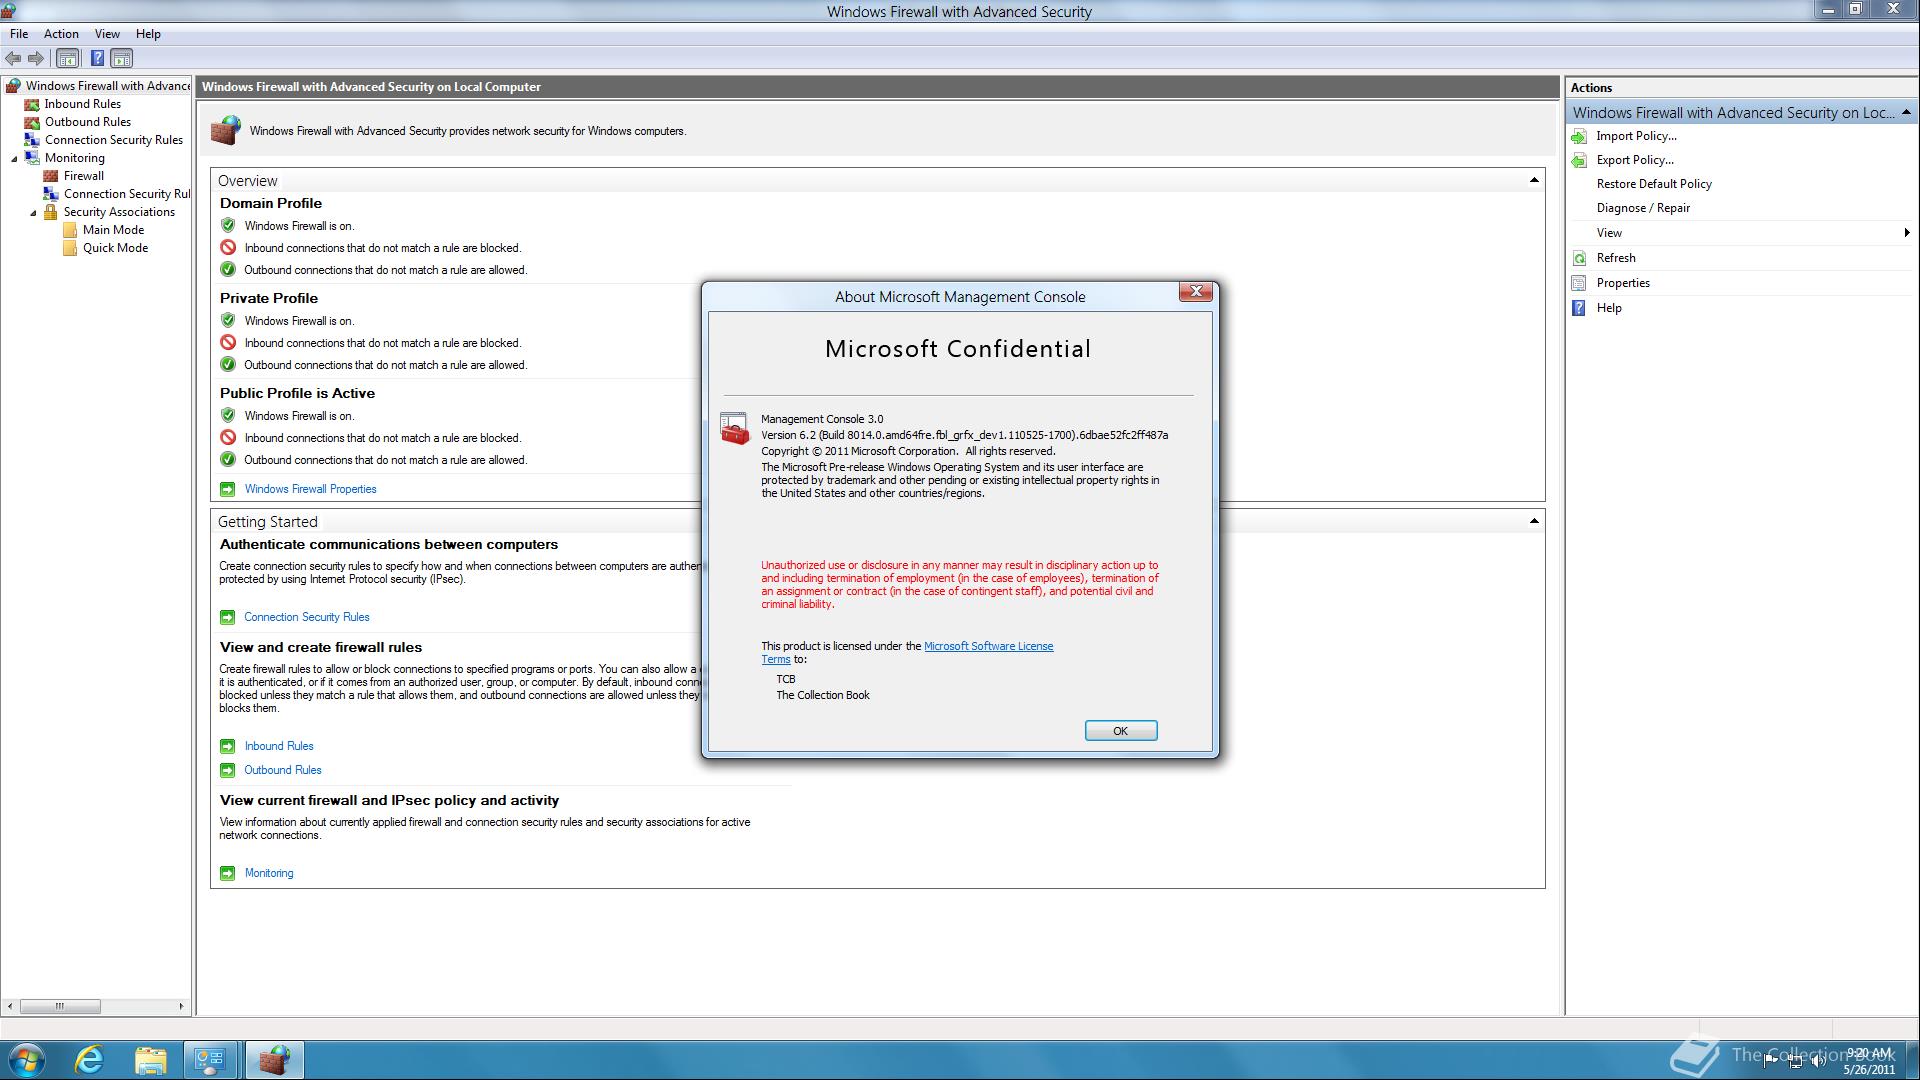Click the Export Policy... action text
This screenshot has height=1080, width=1920.
pyautogui.click(x=1635, y=160)
